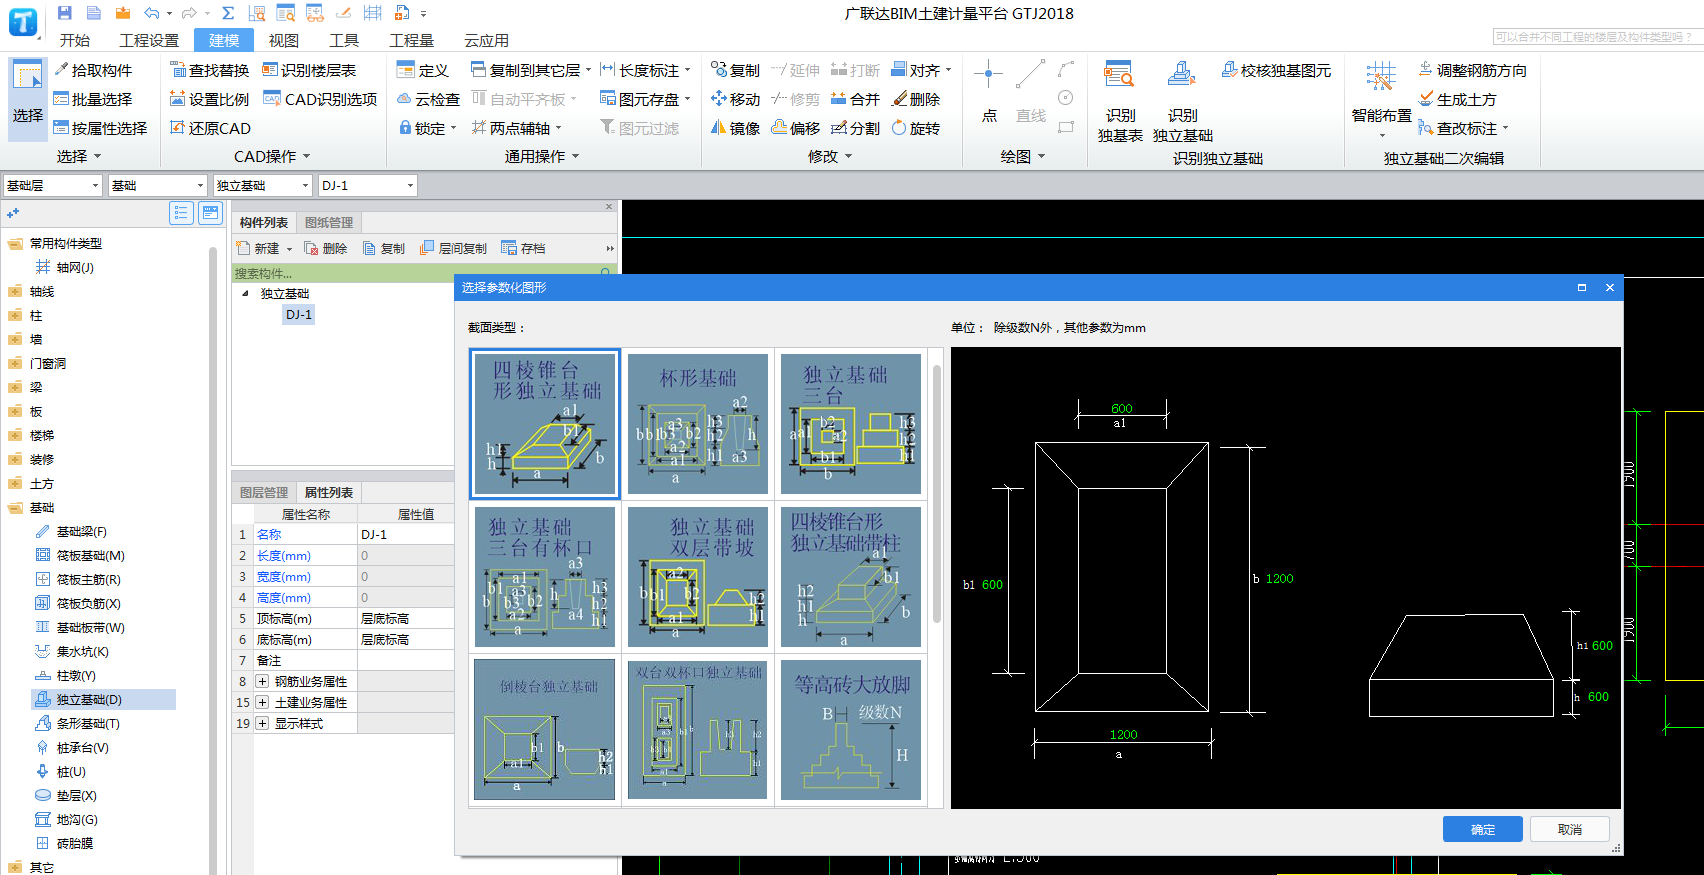Click 设置比例 set scale tool
The image size is (1704, 875).
tap(210, 99)
